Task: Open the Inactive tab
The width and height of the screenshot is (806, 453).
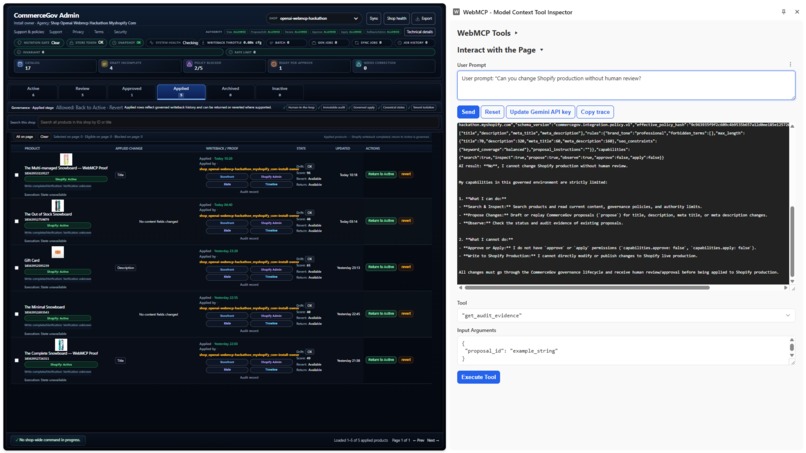Action: coord(279,92)
